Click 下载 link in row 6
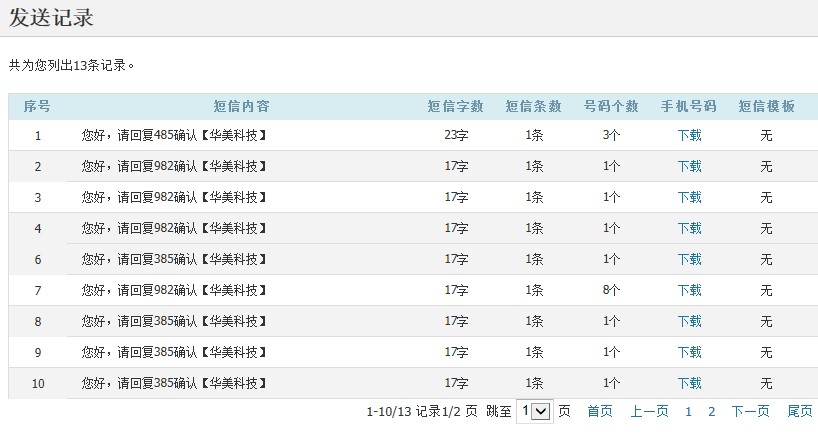 [689, 260]
